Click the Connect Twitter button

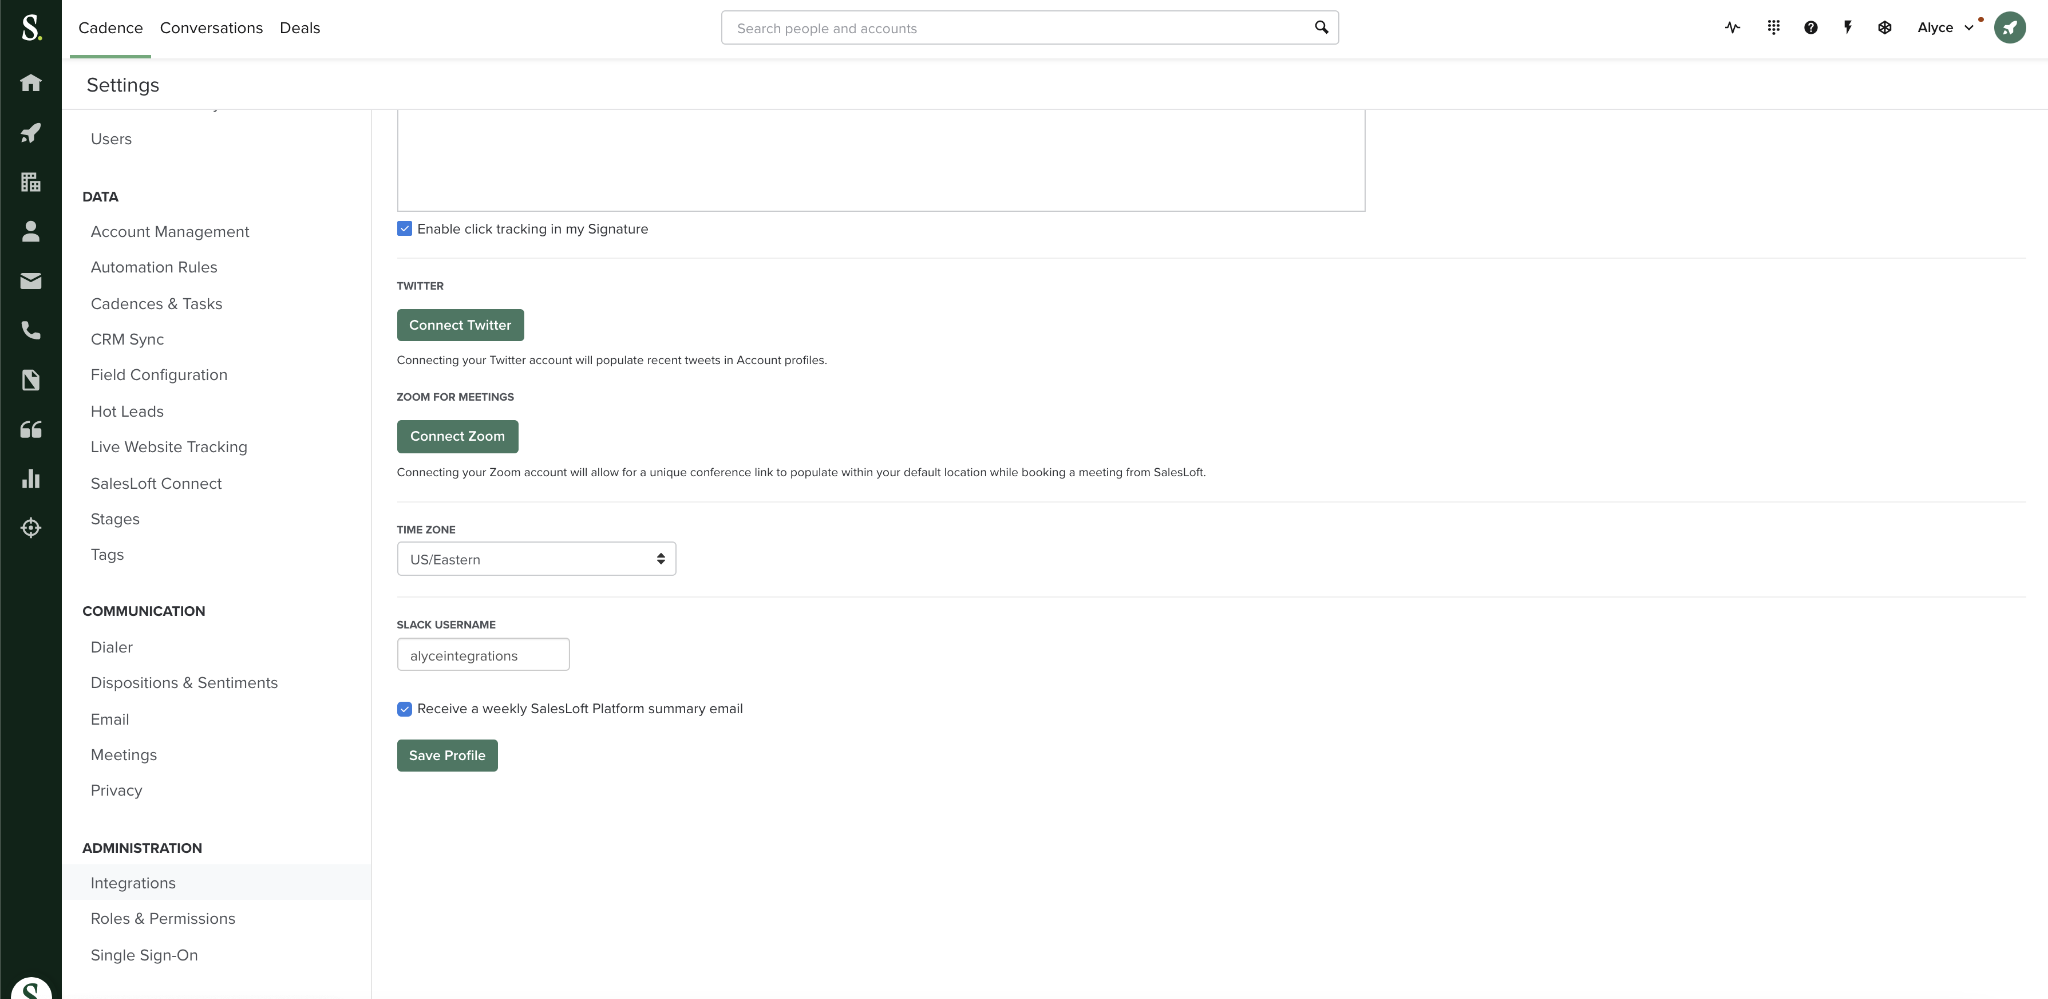click(460, 325)
